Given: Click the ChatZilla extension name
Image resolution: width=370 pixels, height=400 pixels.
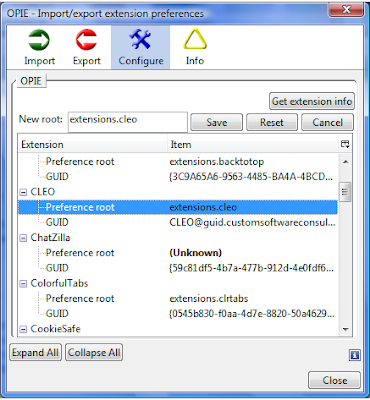Looking at the screenshot, I should tap(50, 238).
